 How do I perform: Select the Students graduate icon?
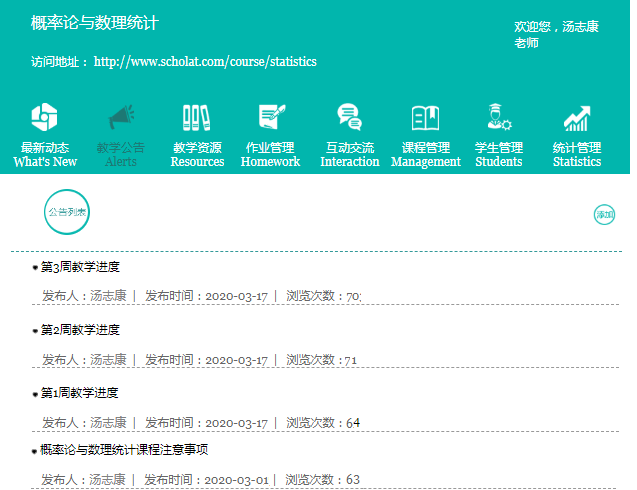(498, 117)
